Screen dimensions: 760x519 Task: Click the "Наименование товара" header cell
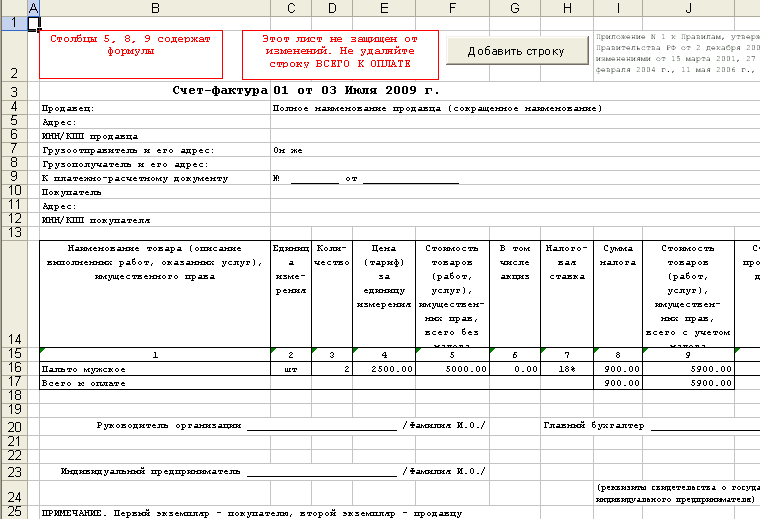coord(155,294)
